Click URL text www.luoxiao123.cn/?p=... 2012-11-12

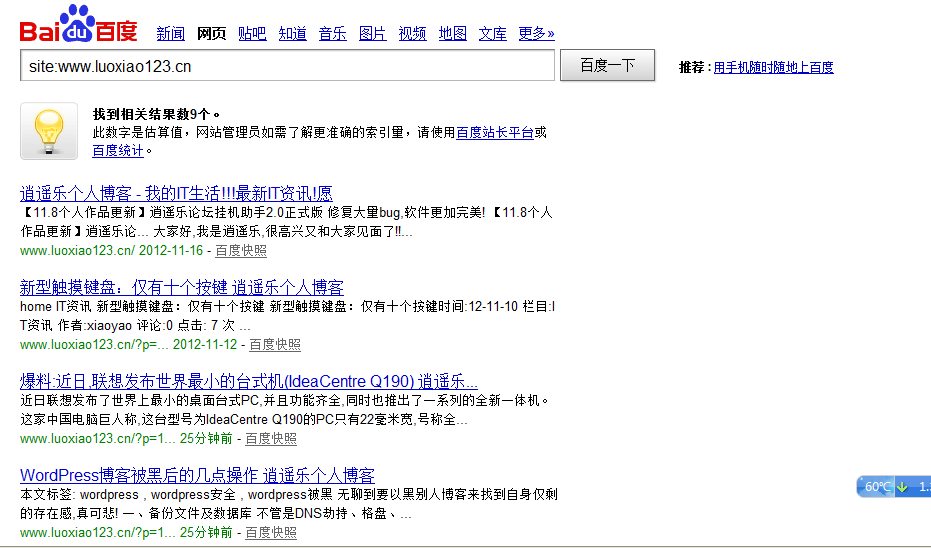pos(128,344)
